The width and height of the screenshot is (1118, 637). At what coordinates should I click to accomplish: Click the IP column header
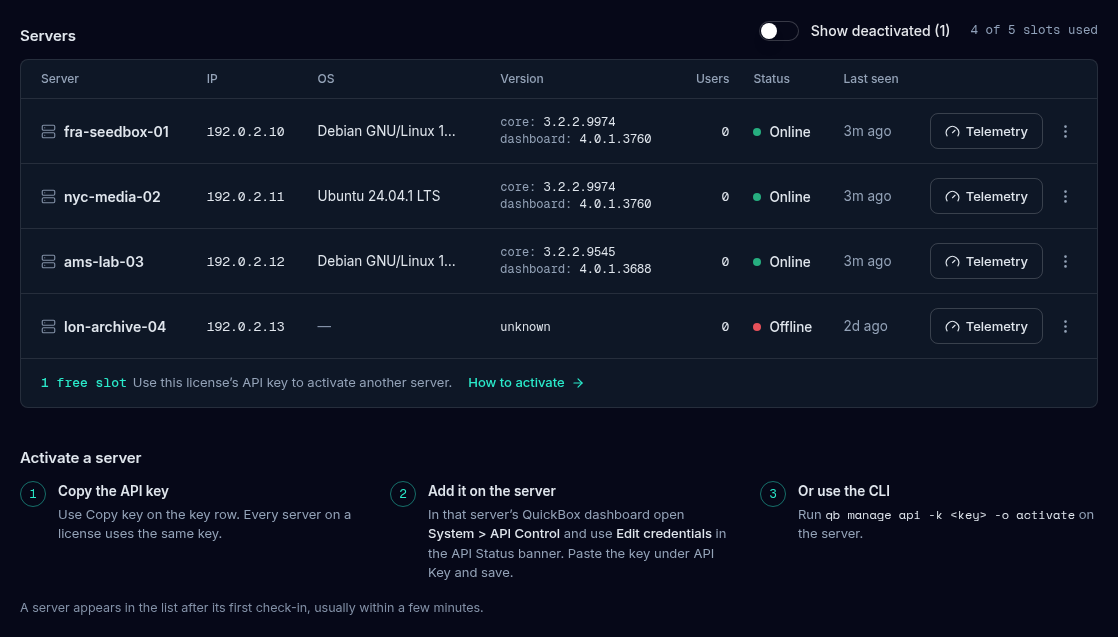(x=212, y=78)
